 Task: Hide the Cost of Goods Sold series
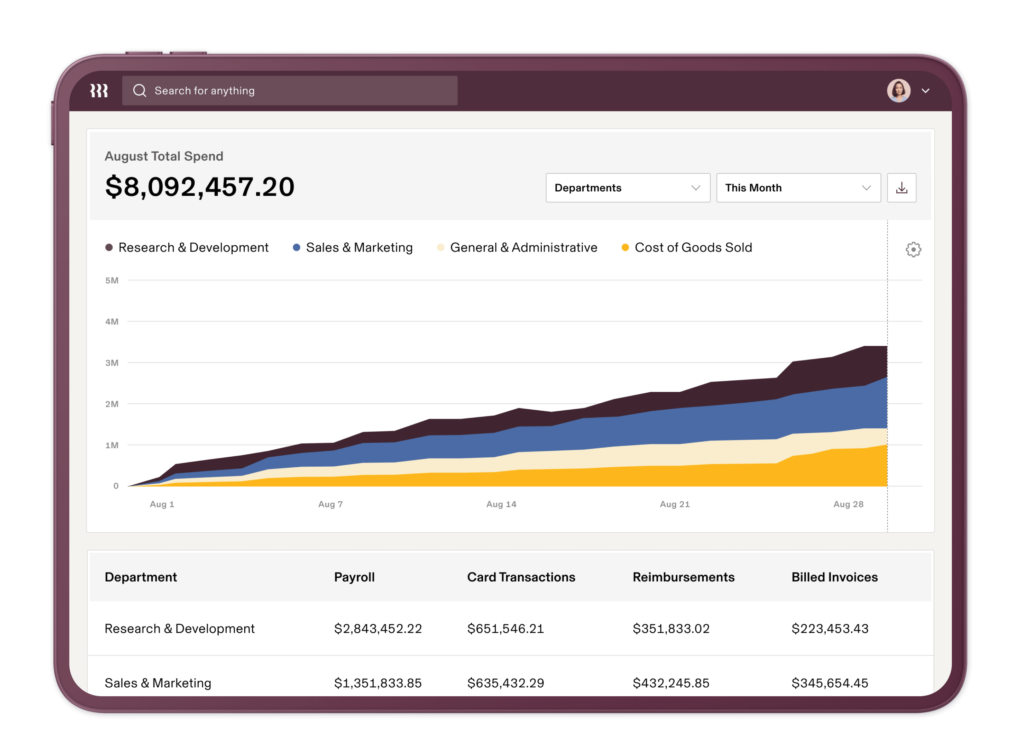coord(693,247)
